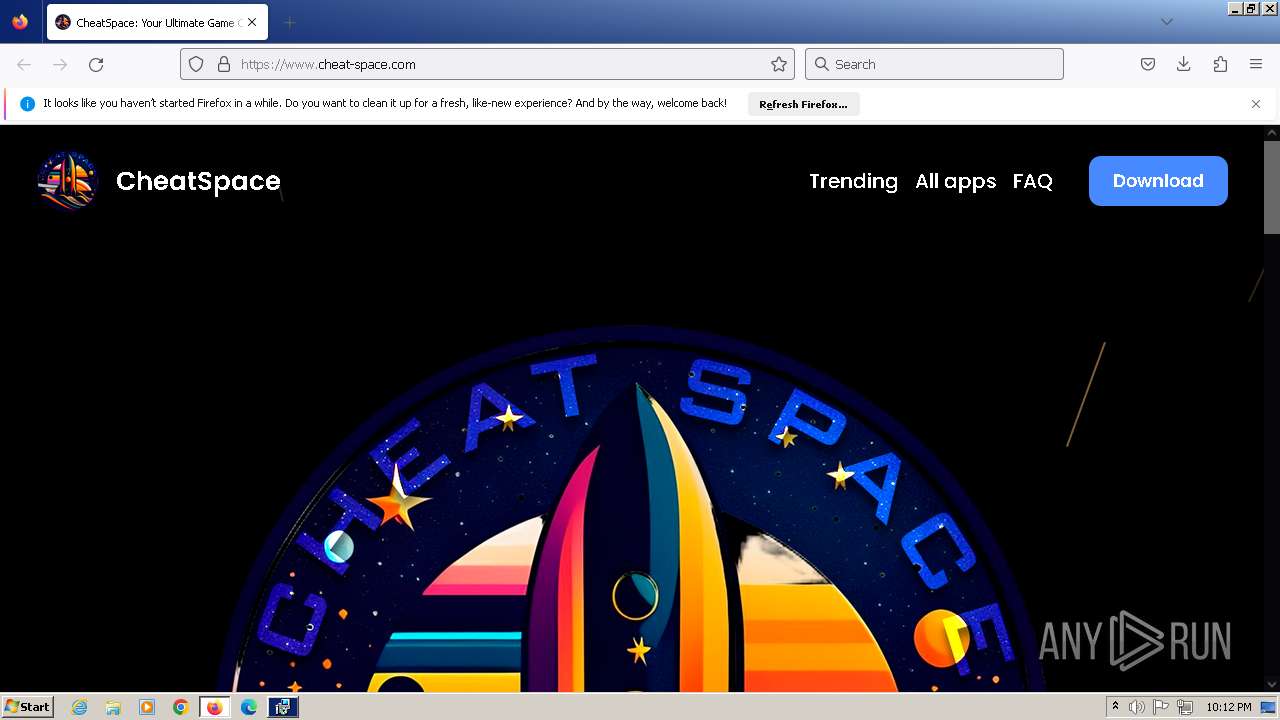The height and width of the screenshot is (720, 1280).
Task: Open a new tab with the plus button
Action: coord(289,22)
